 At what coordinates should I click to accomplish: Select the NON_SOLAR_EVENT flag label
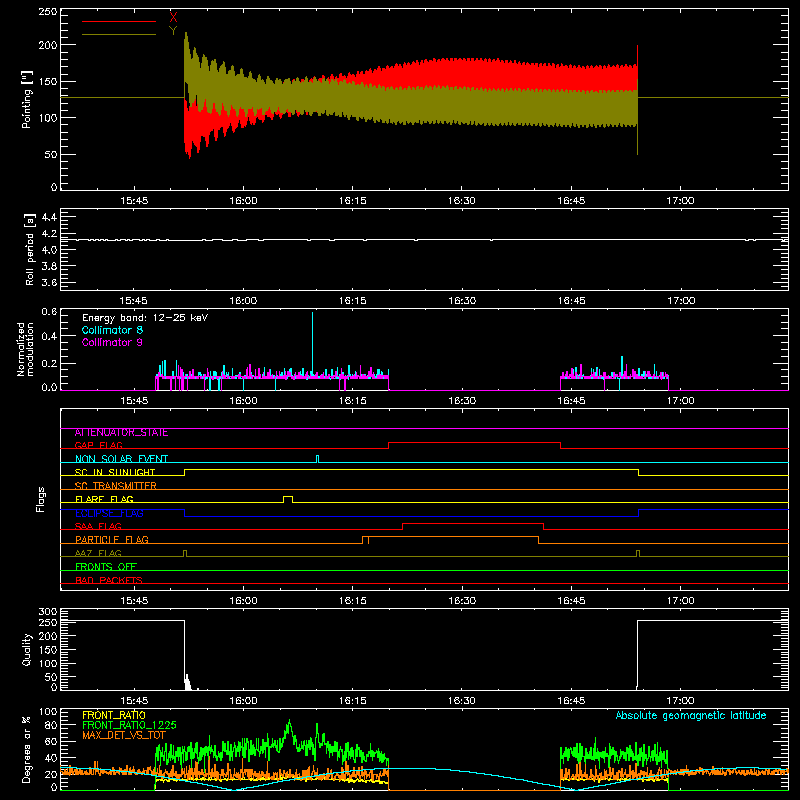tap(121, 459)
